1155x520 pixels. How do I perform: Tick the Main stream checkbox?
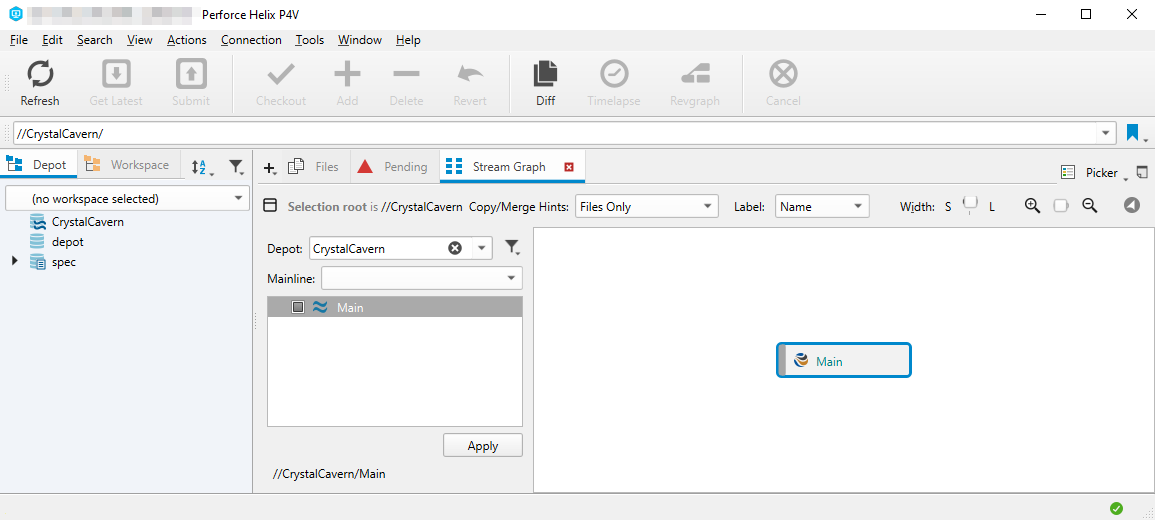298,307
